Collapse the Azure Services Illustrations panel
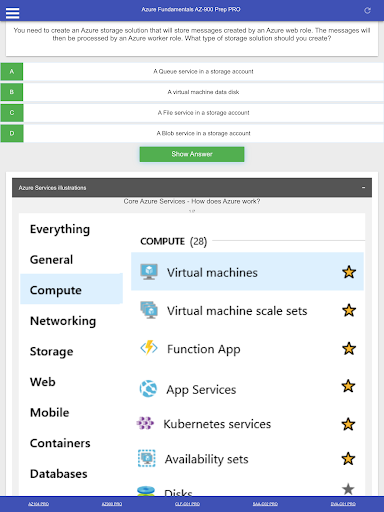 click(x=363, y=188)
